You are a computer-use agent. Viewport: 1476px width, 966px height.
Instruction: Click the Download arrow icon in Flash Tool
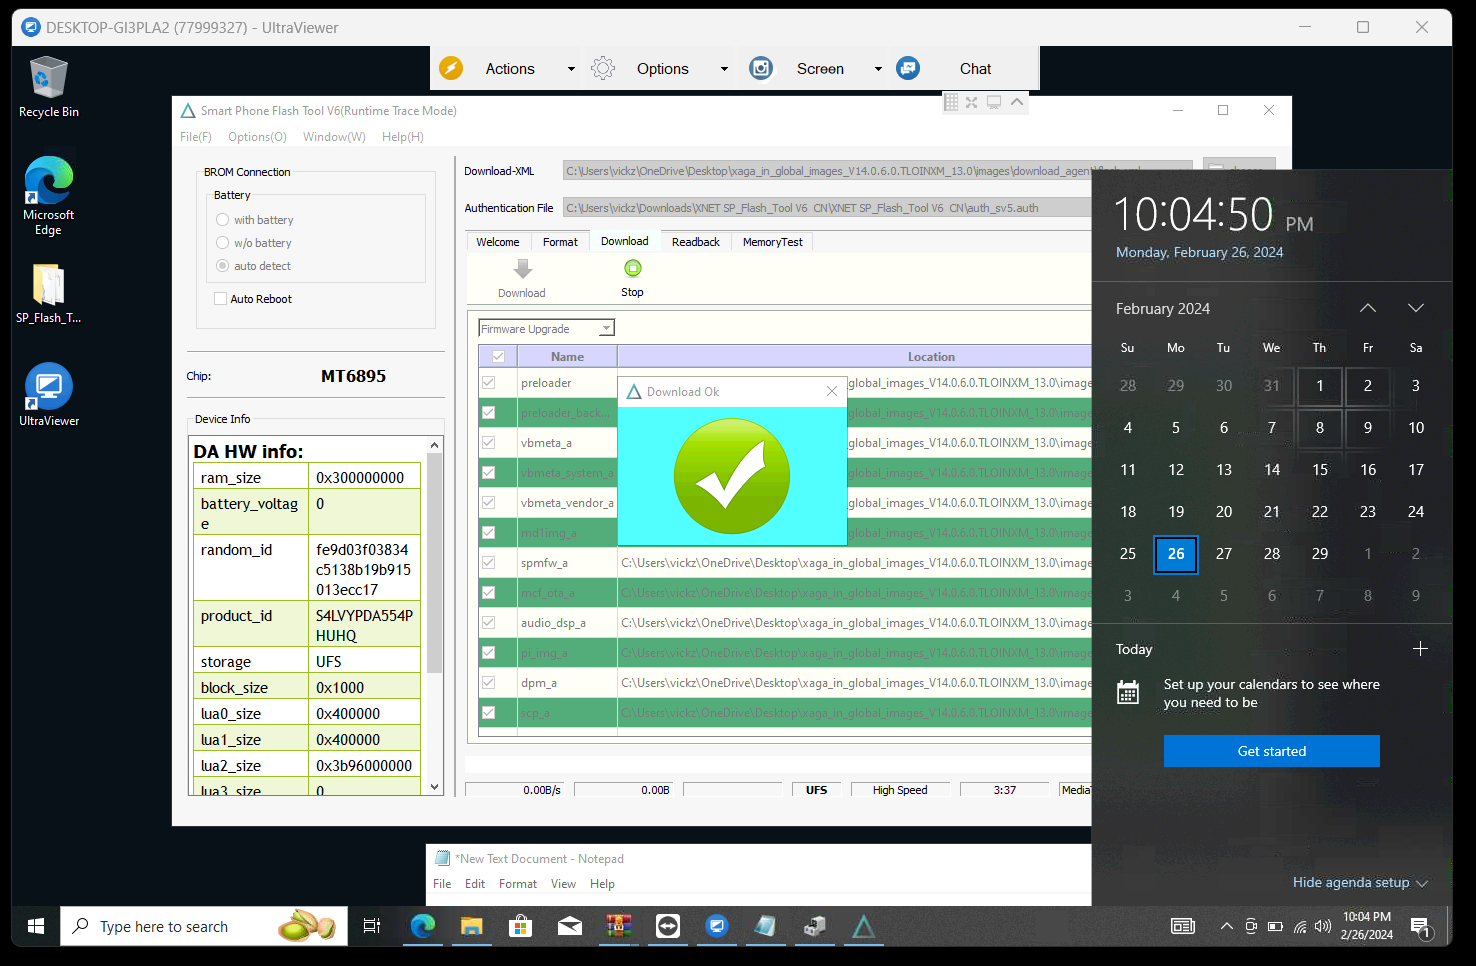click(522, 269)
